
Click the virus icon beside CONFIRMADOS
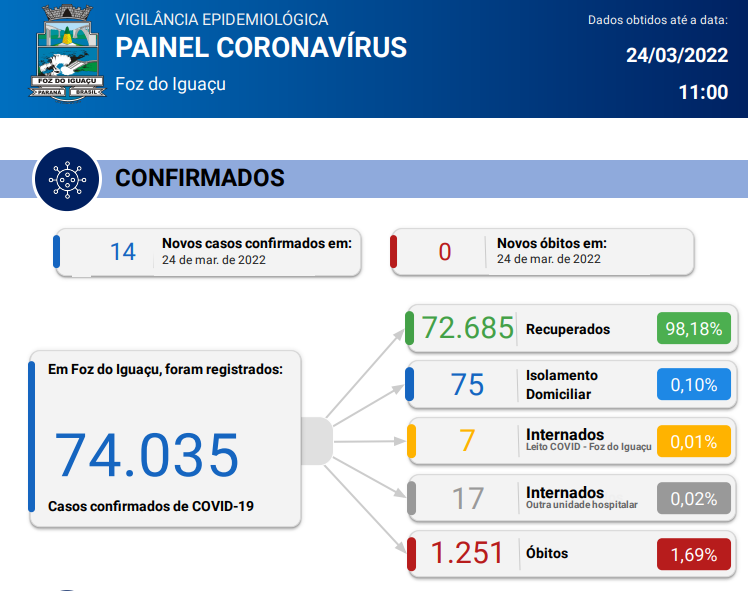(67, 179)
